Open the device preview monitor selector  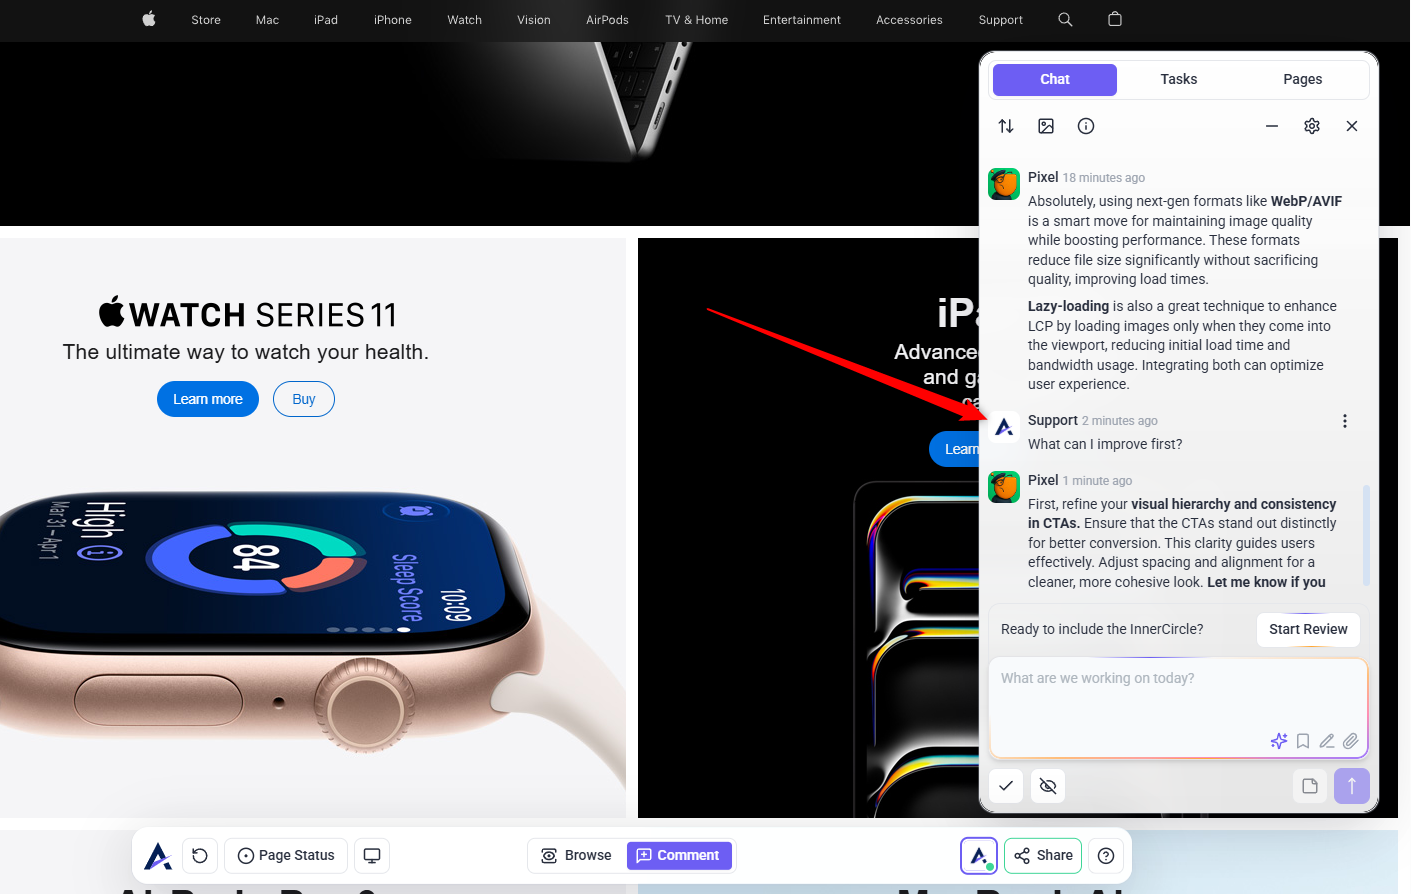372,856
